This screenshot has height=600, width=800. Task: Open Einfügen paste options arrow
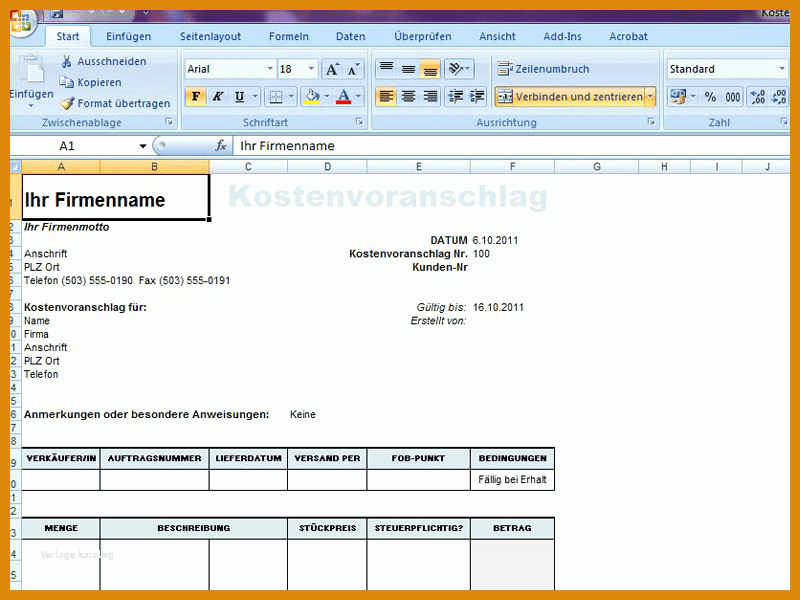click(31, 106)
